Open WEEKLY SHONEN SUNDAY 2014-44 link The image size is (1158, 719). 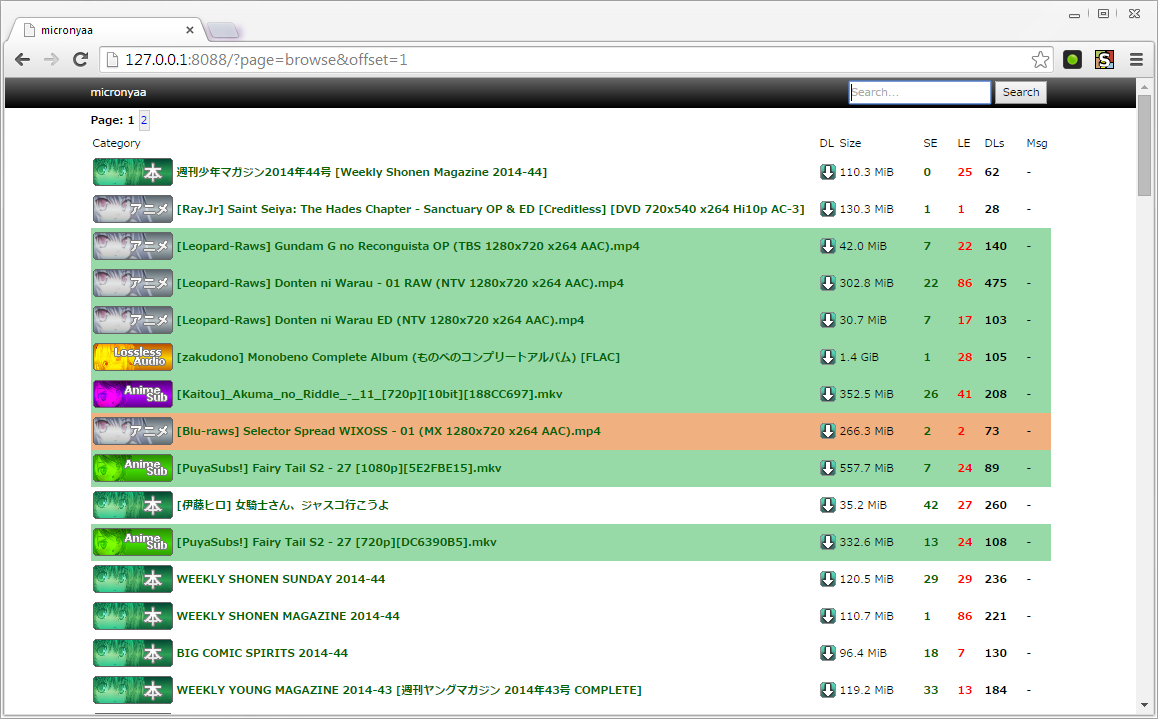tap(281, 579)
